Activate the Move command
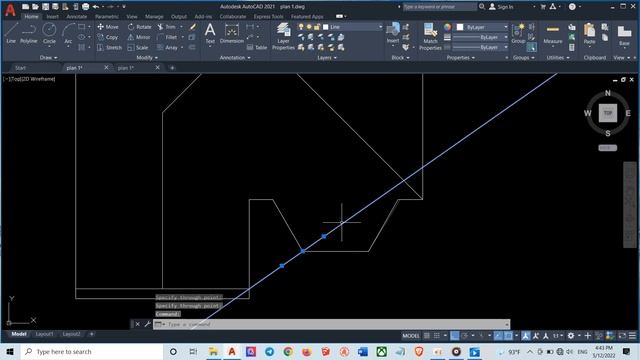This screenshot has width=640, height=360. pos(108,27)
